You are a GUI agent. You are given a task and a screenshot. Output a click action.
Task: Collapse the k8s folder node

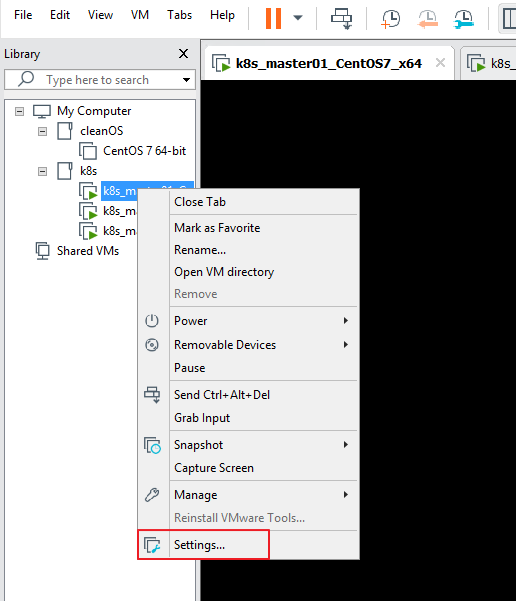pyautogui.click(x=43, y=171)
